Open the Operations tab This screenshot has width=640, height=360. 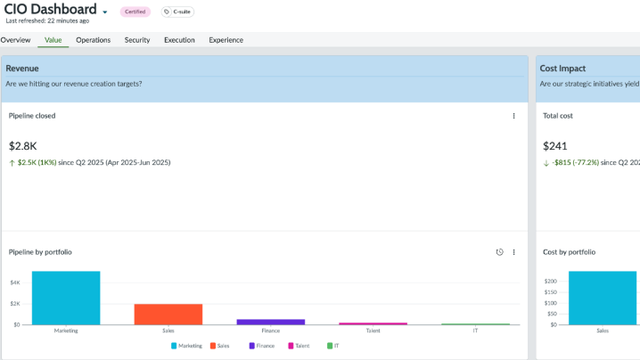click(x=93, y=40)
